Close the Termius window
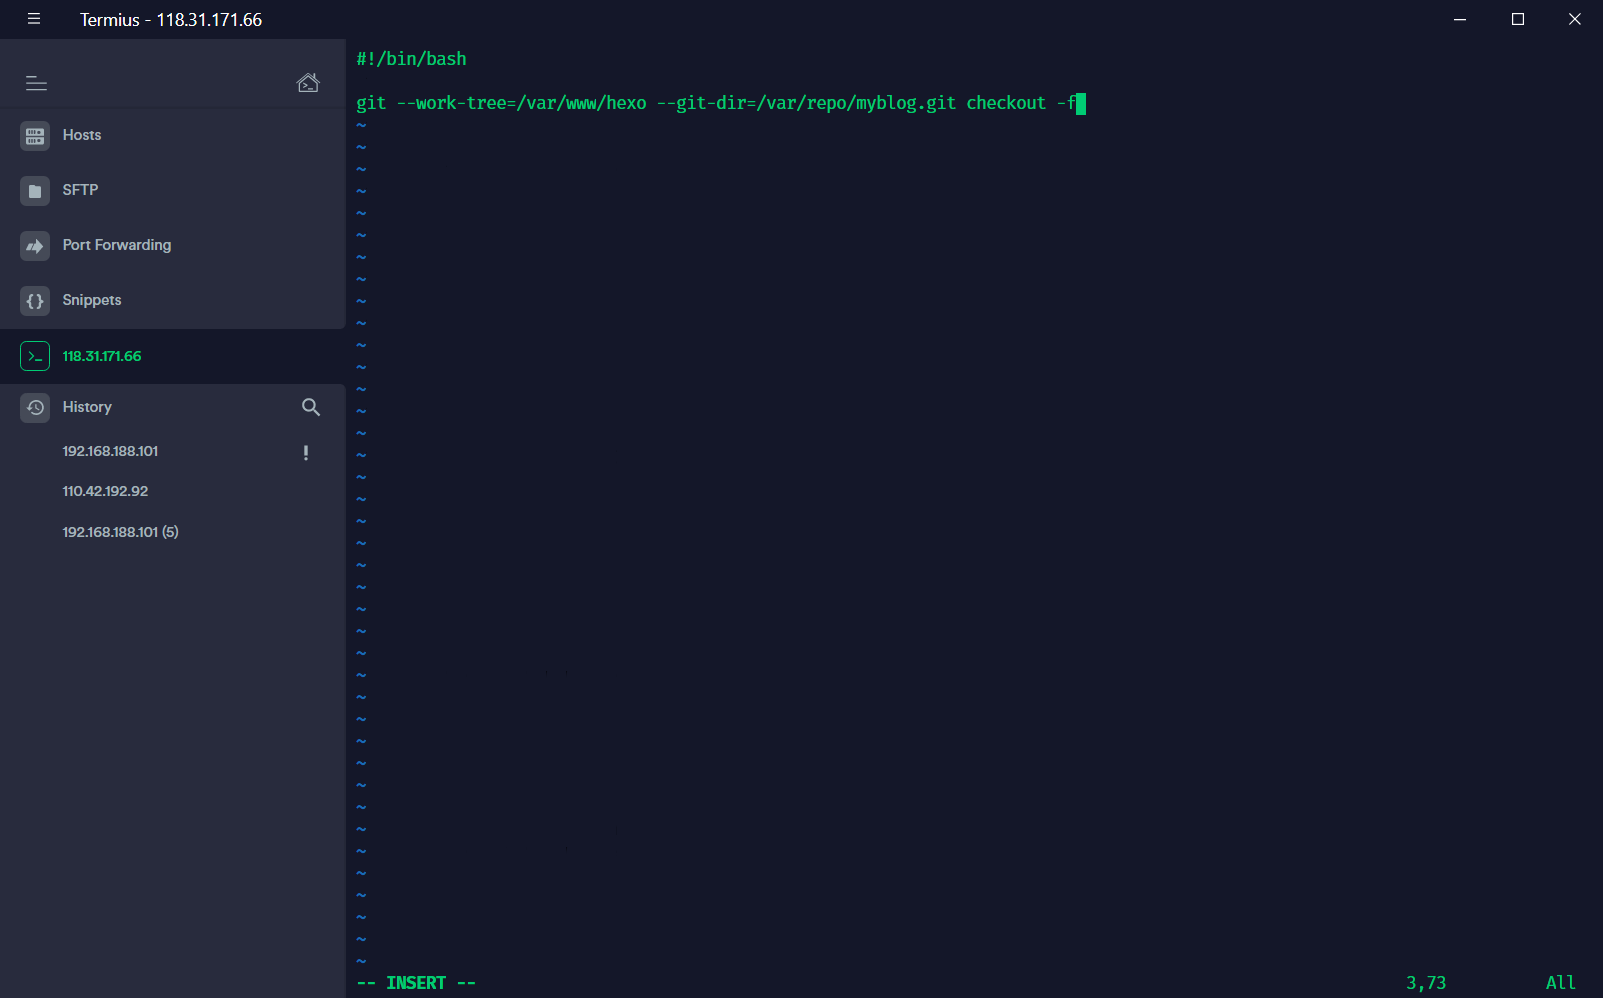This screenshot has height=998, width=1603. click(x=1575, y=19)
